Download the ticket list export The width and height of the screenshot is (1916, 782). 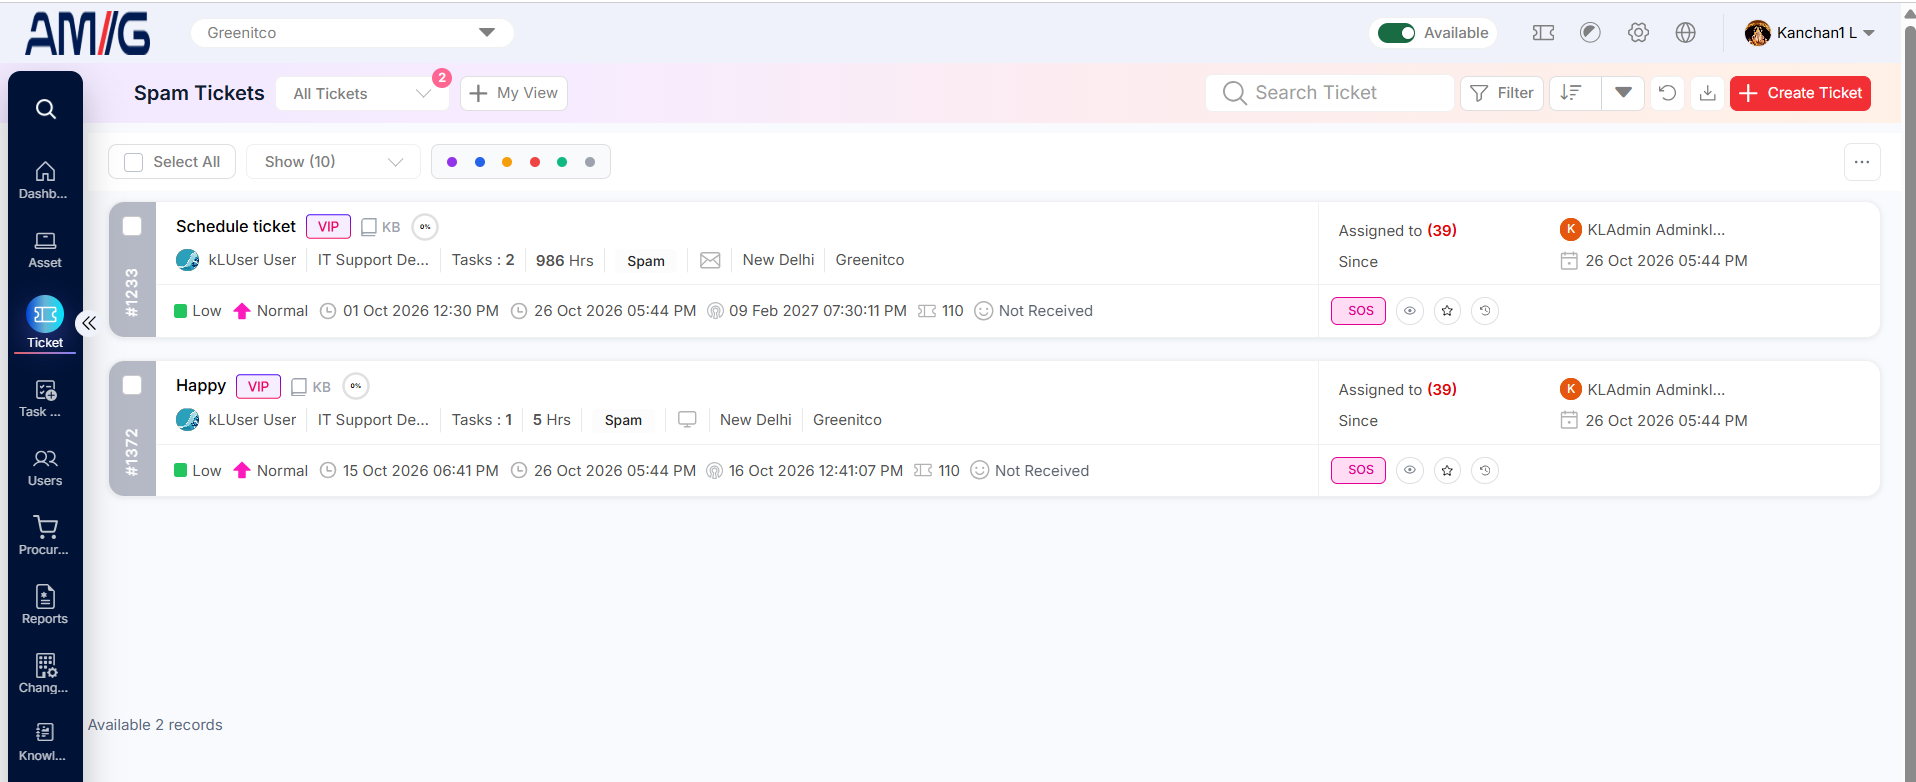(x=1708, y=93)
